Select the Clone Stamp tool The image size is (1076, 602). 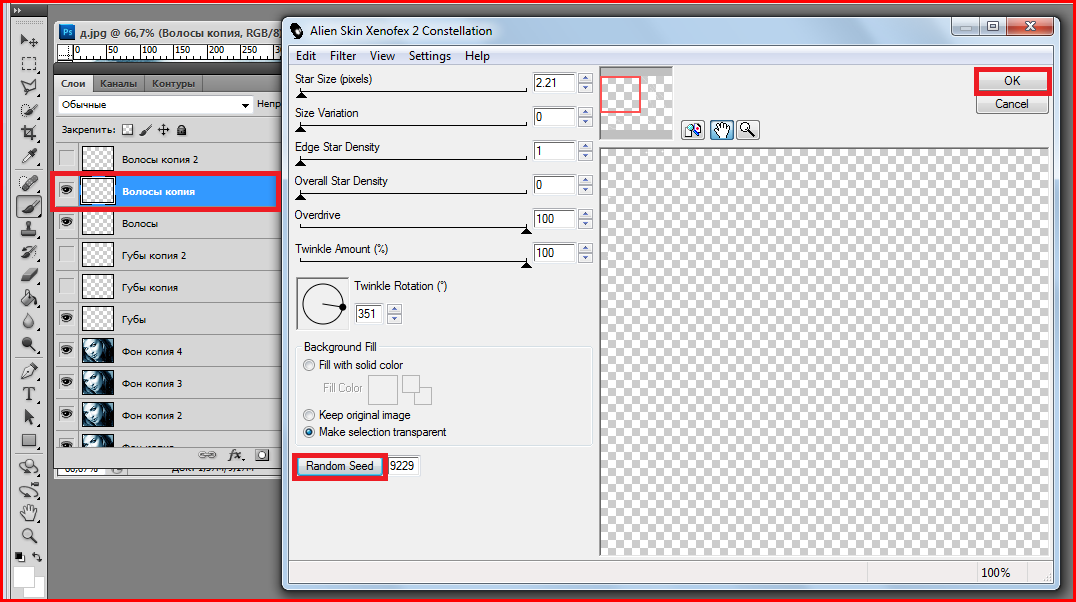click(29, 229)
